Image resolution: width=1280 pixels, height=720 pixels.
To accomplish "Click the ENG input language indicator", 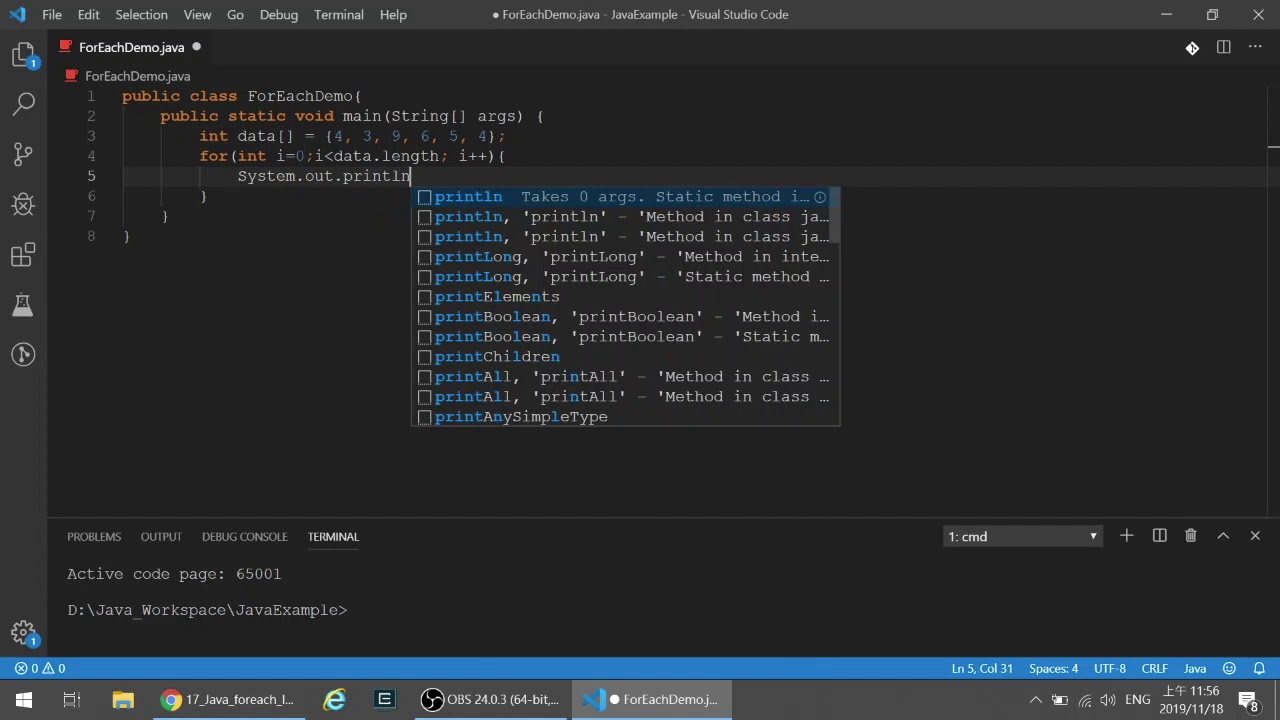I will (x=1137, y=700).
